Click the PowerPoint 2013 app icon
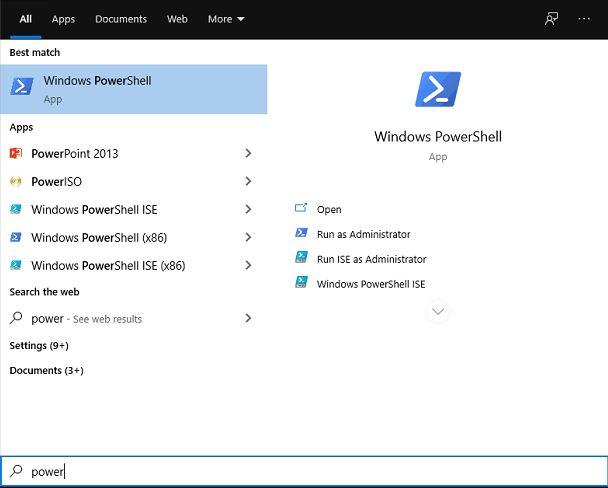The width and height of the screenshot is (608, 488). [x=16, y=153]
